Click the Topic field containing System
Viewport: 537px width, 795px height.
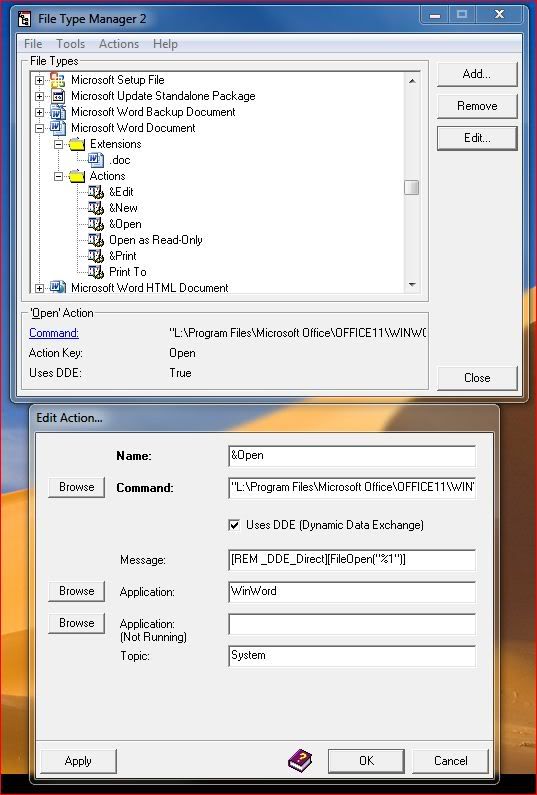pos(352,656)
